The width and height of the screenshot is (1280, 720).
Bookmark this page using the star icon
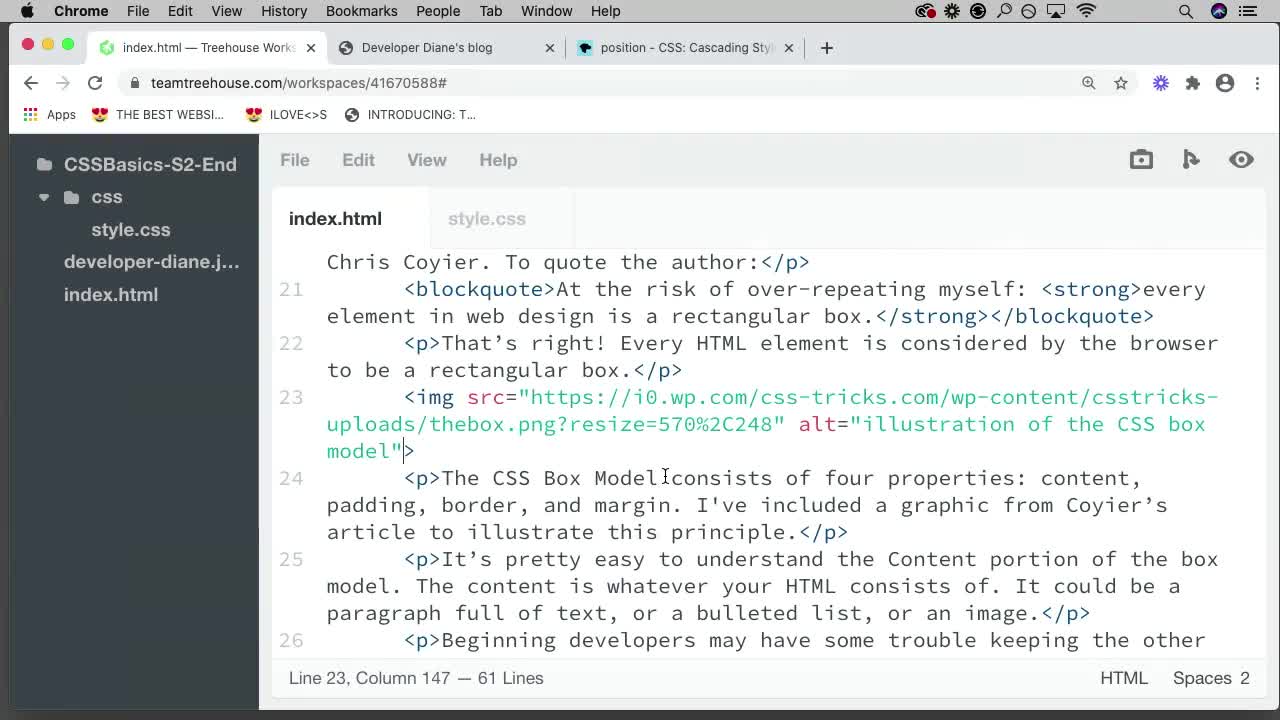[x=1121, y=83]
